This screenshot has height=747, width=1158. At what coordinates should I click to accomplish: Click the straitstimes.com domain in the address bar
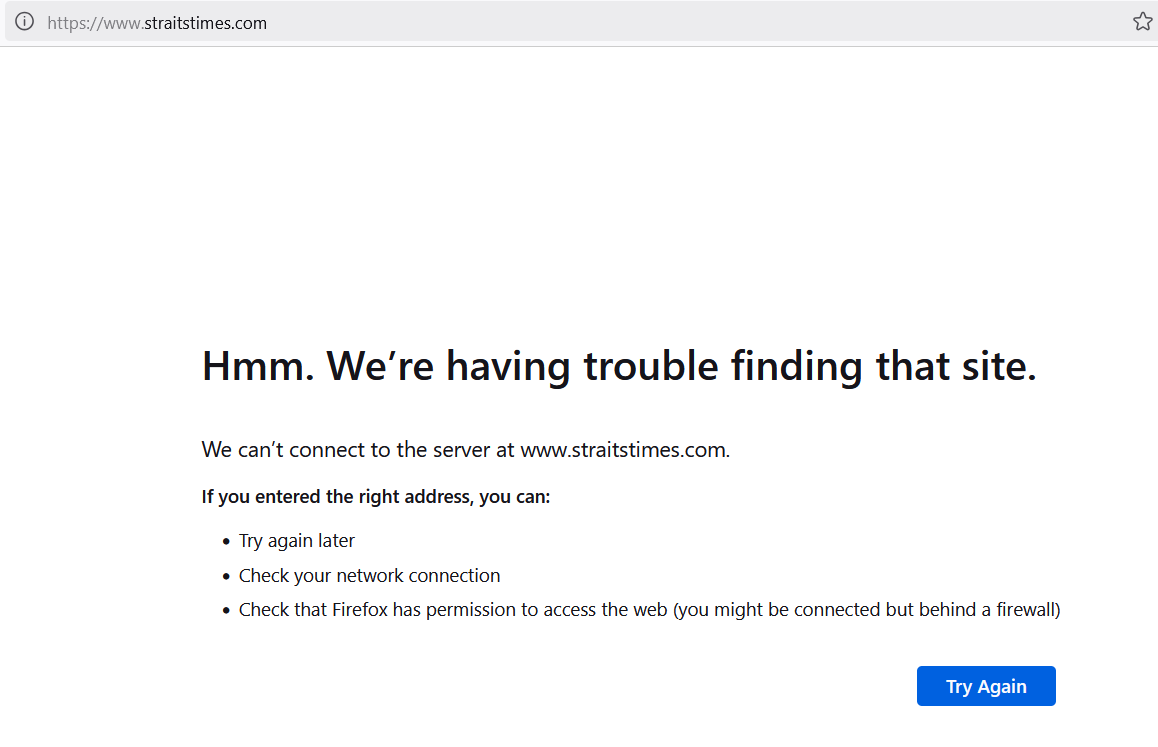click(205, 23)
